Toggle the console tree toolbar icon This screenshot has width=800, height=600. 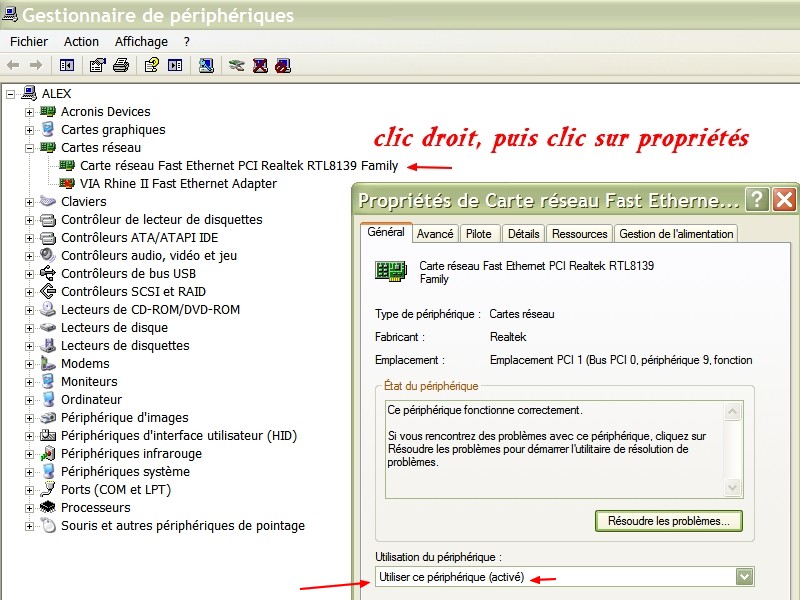(x=67, y=66)
